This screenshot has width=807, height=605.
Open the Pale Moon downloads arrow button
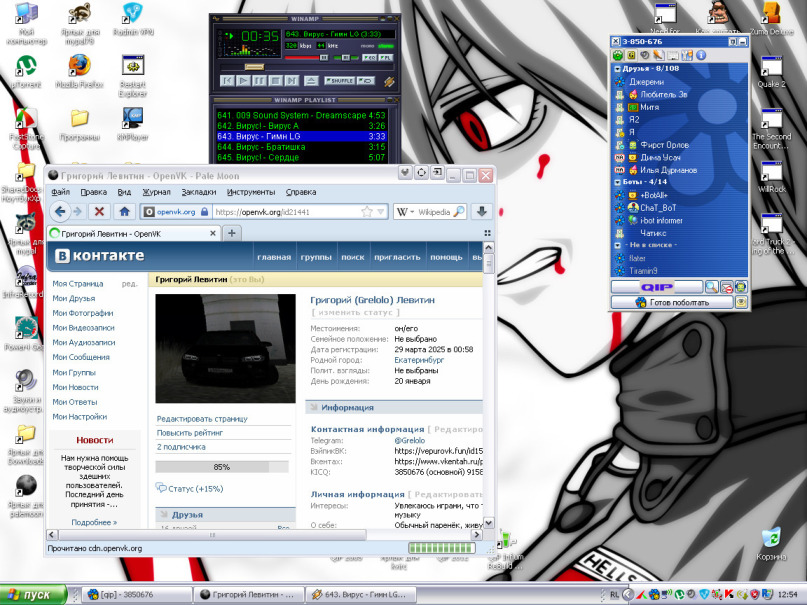(x=482, y=211)
